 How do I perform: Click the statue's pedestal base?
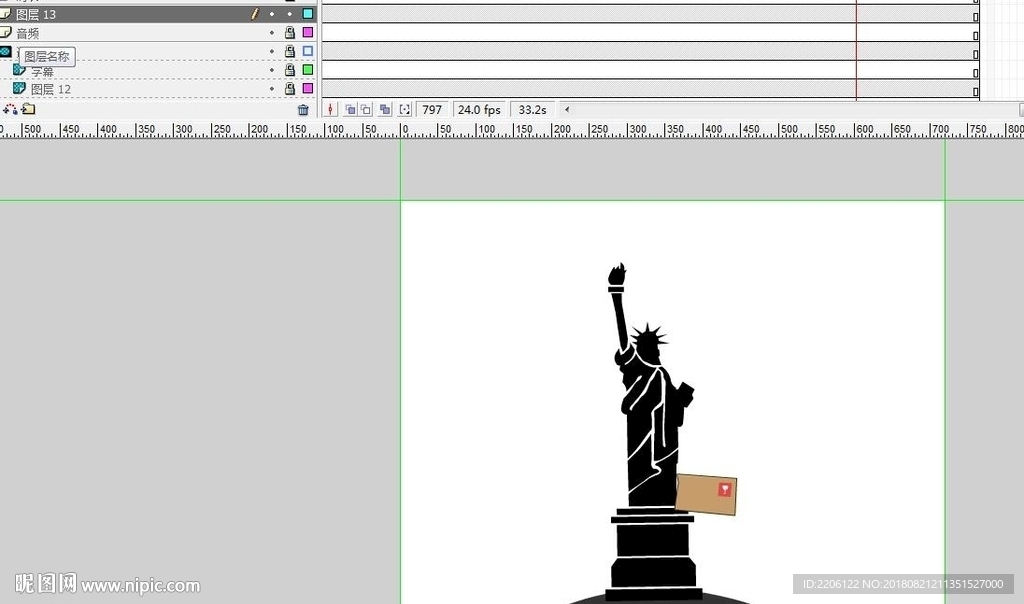[653, 554]
